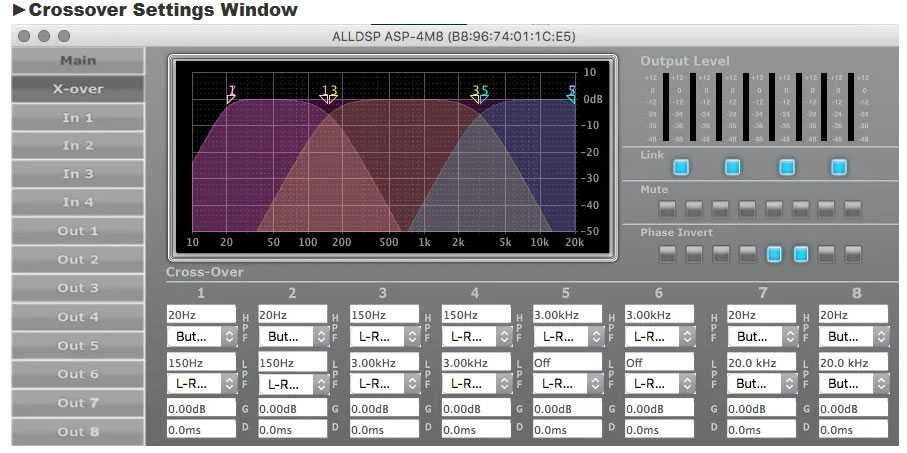Screen dimensions: 907x453
Task: Mute output channel 7
Action: pyautogui.click(x=826, y=208)
